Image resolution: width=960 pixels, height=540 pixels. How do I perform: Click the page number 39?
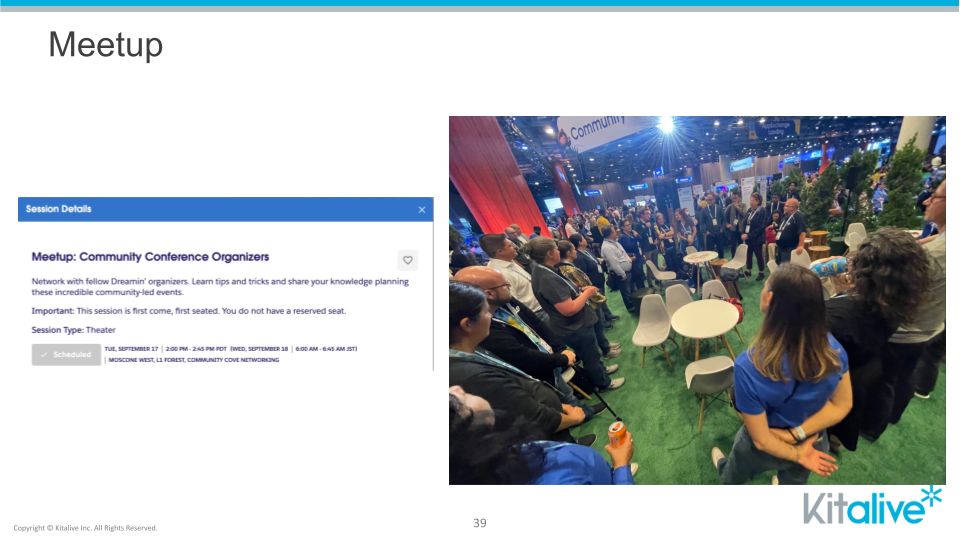click(480, 523)
